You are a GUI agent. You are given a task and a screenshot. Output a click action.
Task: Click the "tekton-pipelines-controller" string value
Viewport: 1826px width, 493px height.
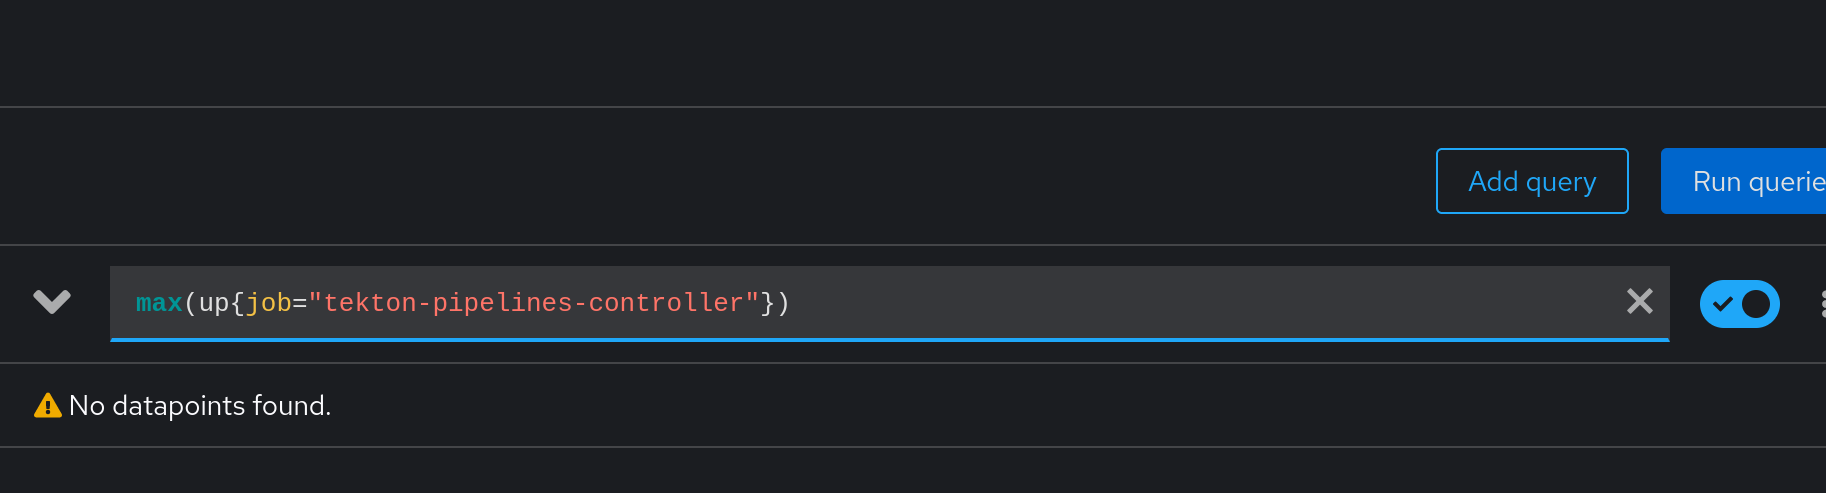pos(533,303)
